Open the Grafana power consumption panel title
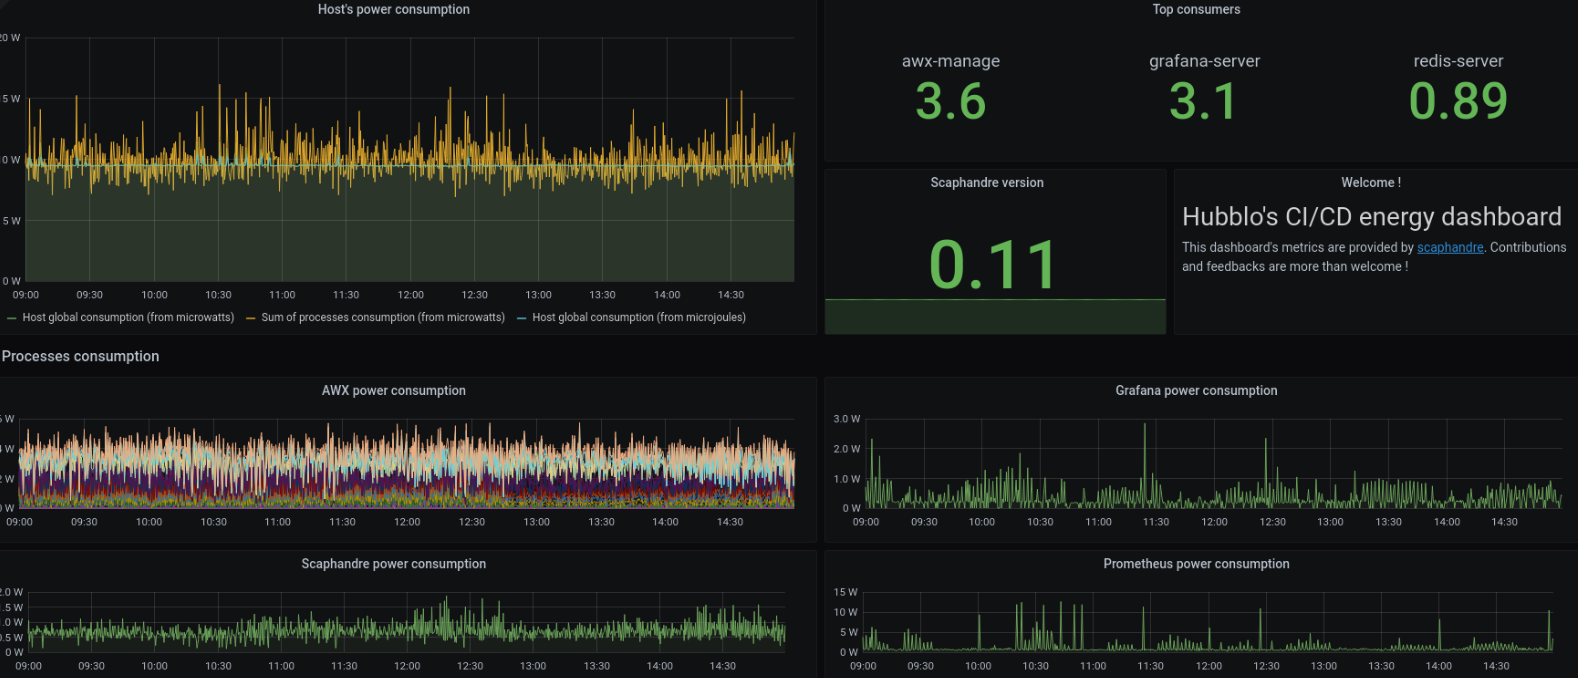Screen dimensions: 1578x678 point(1196,390)
